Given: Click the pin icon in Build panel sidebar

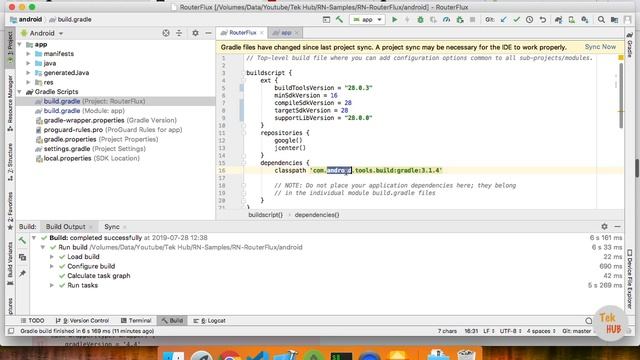Looking at the screenshot, I should point(22,273).
